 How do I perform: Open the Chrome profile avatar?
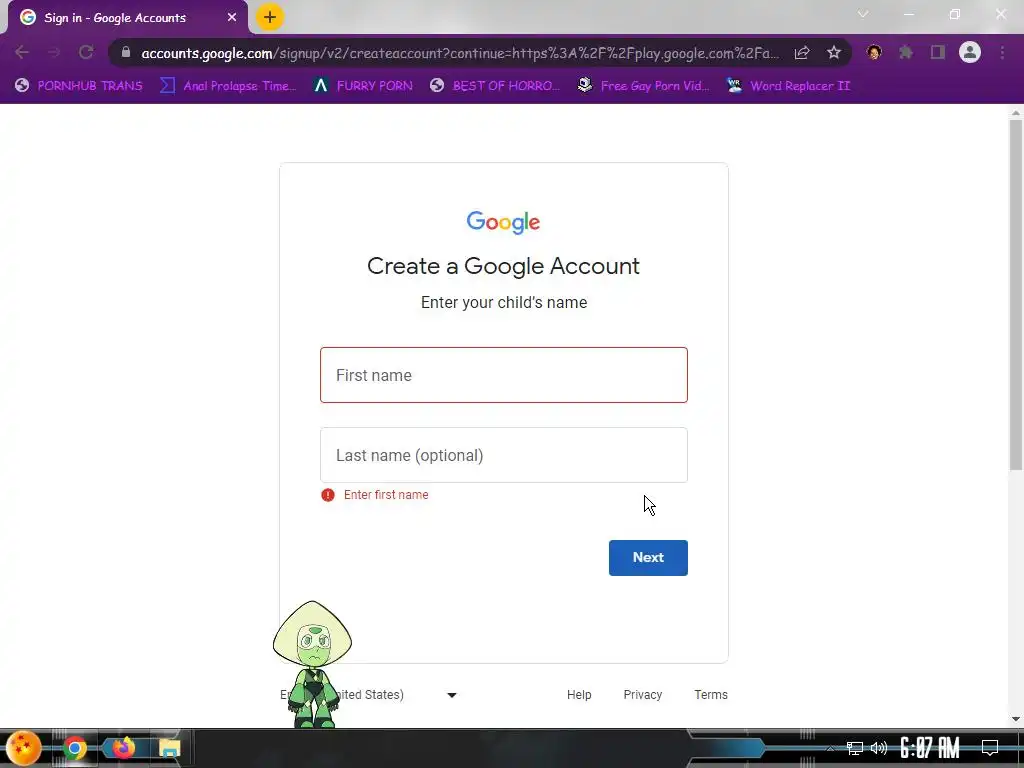tap(970, 52)
